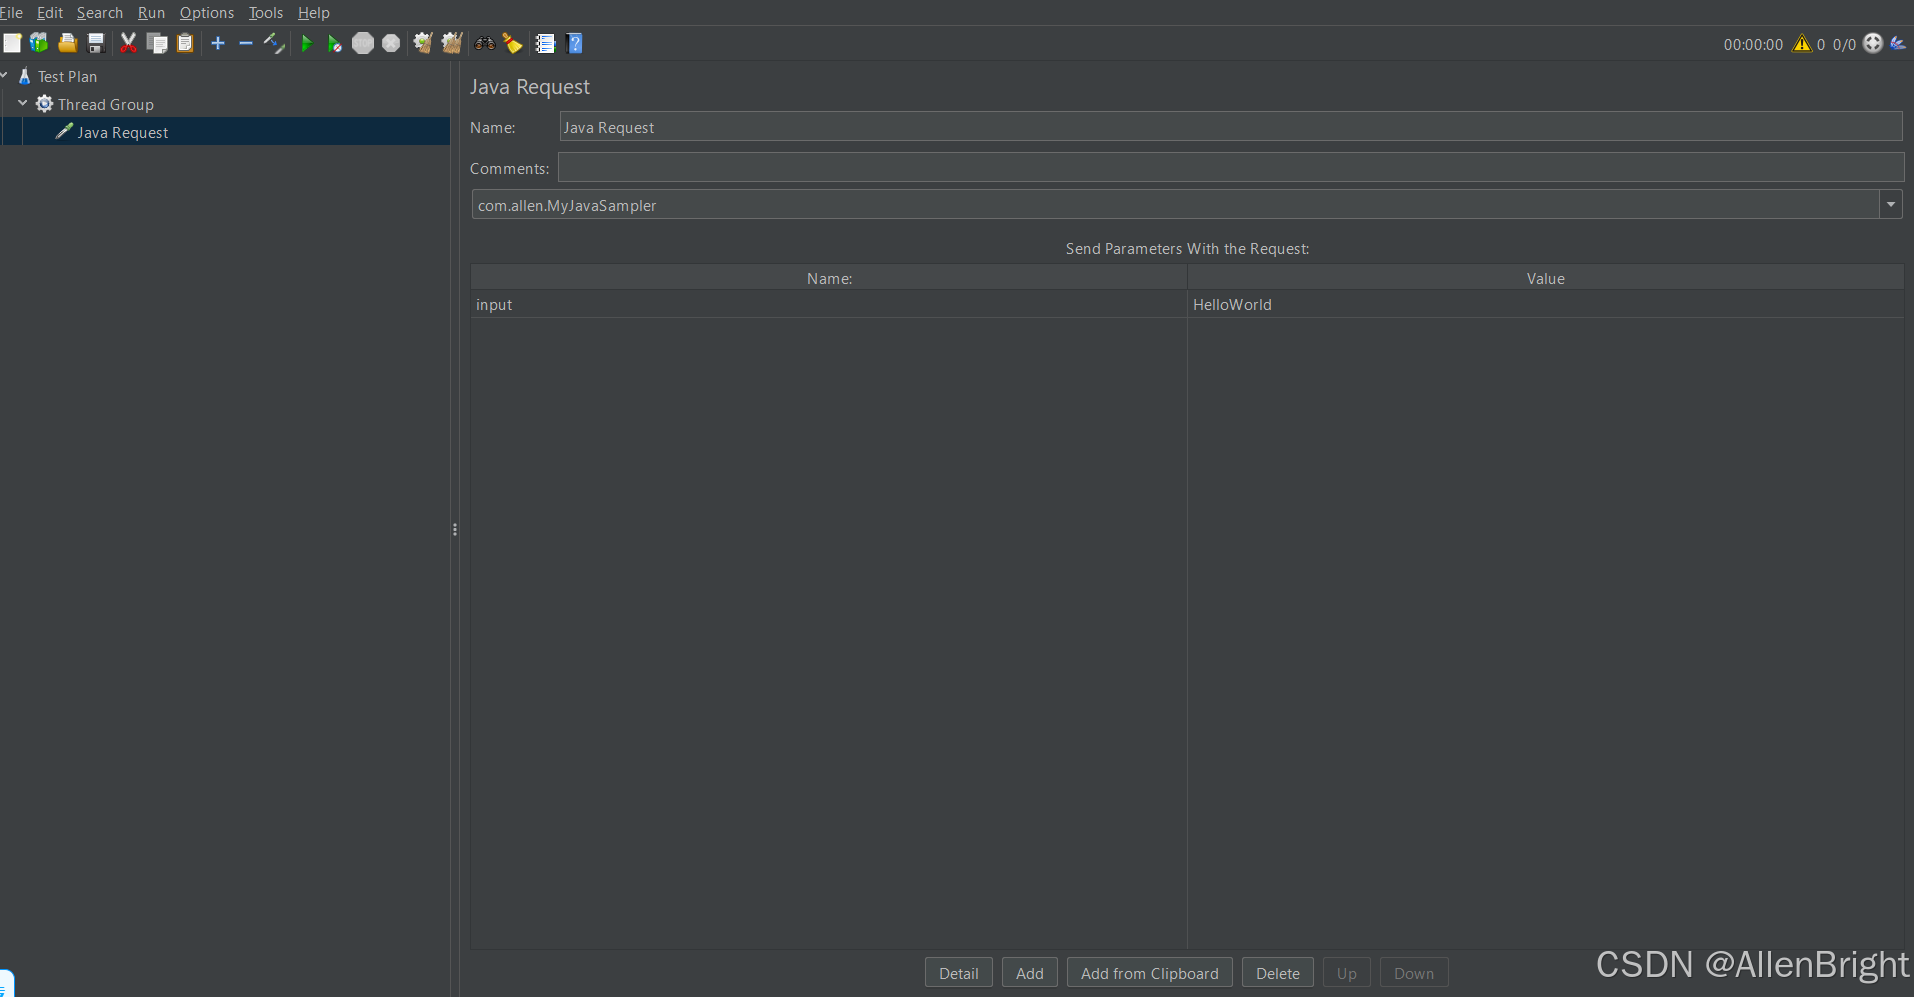The width and height of the screenshot is (1914, 997).
Task: Clear all results with double broom icon
Action: tap(452, 43)
